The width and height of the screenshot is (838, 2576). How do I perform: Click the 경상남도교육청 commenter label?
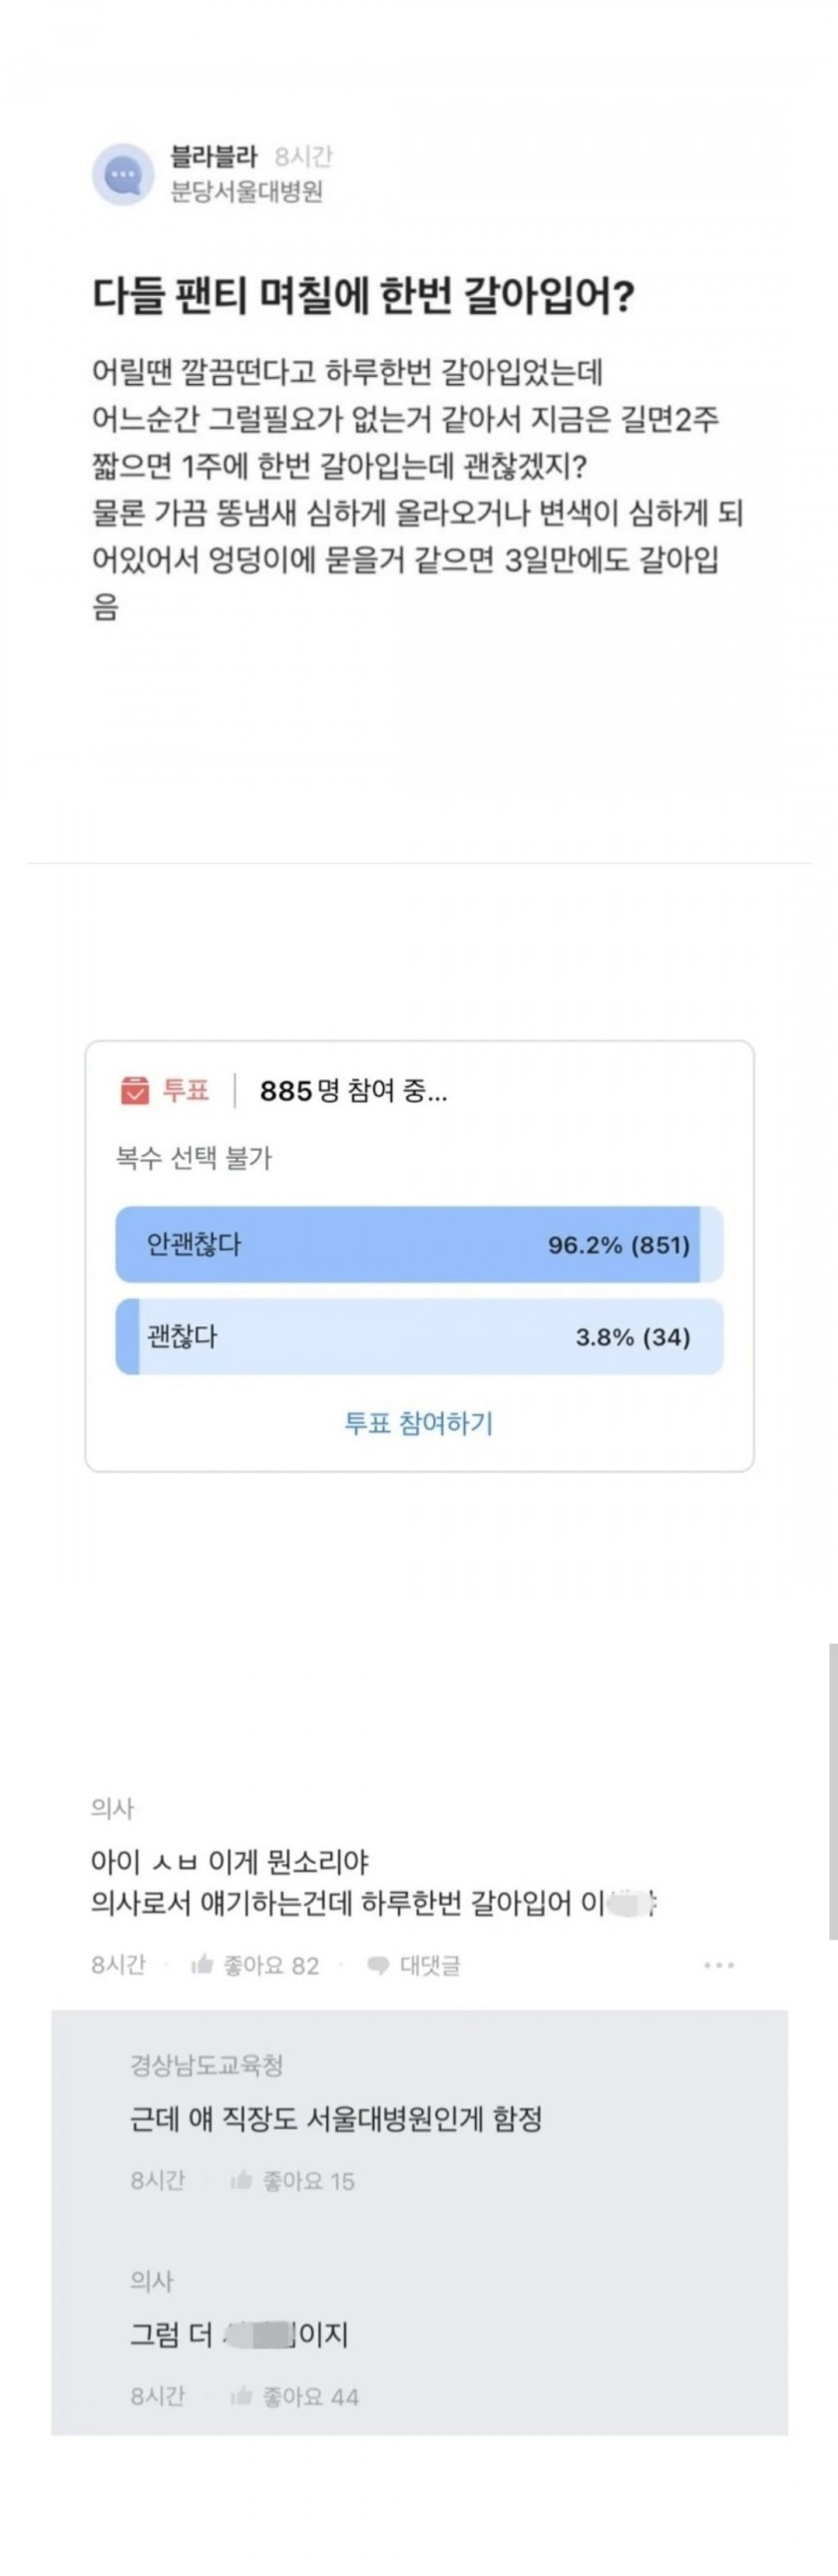click(x=207, y=2063)
